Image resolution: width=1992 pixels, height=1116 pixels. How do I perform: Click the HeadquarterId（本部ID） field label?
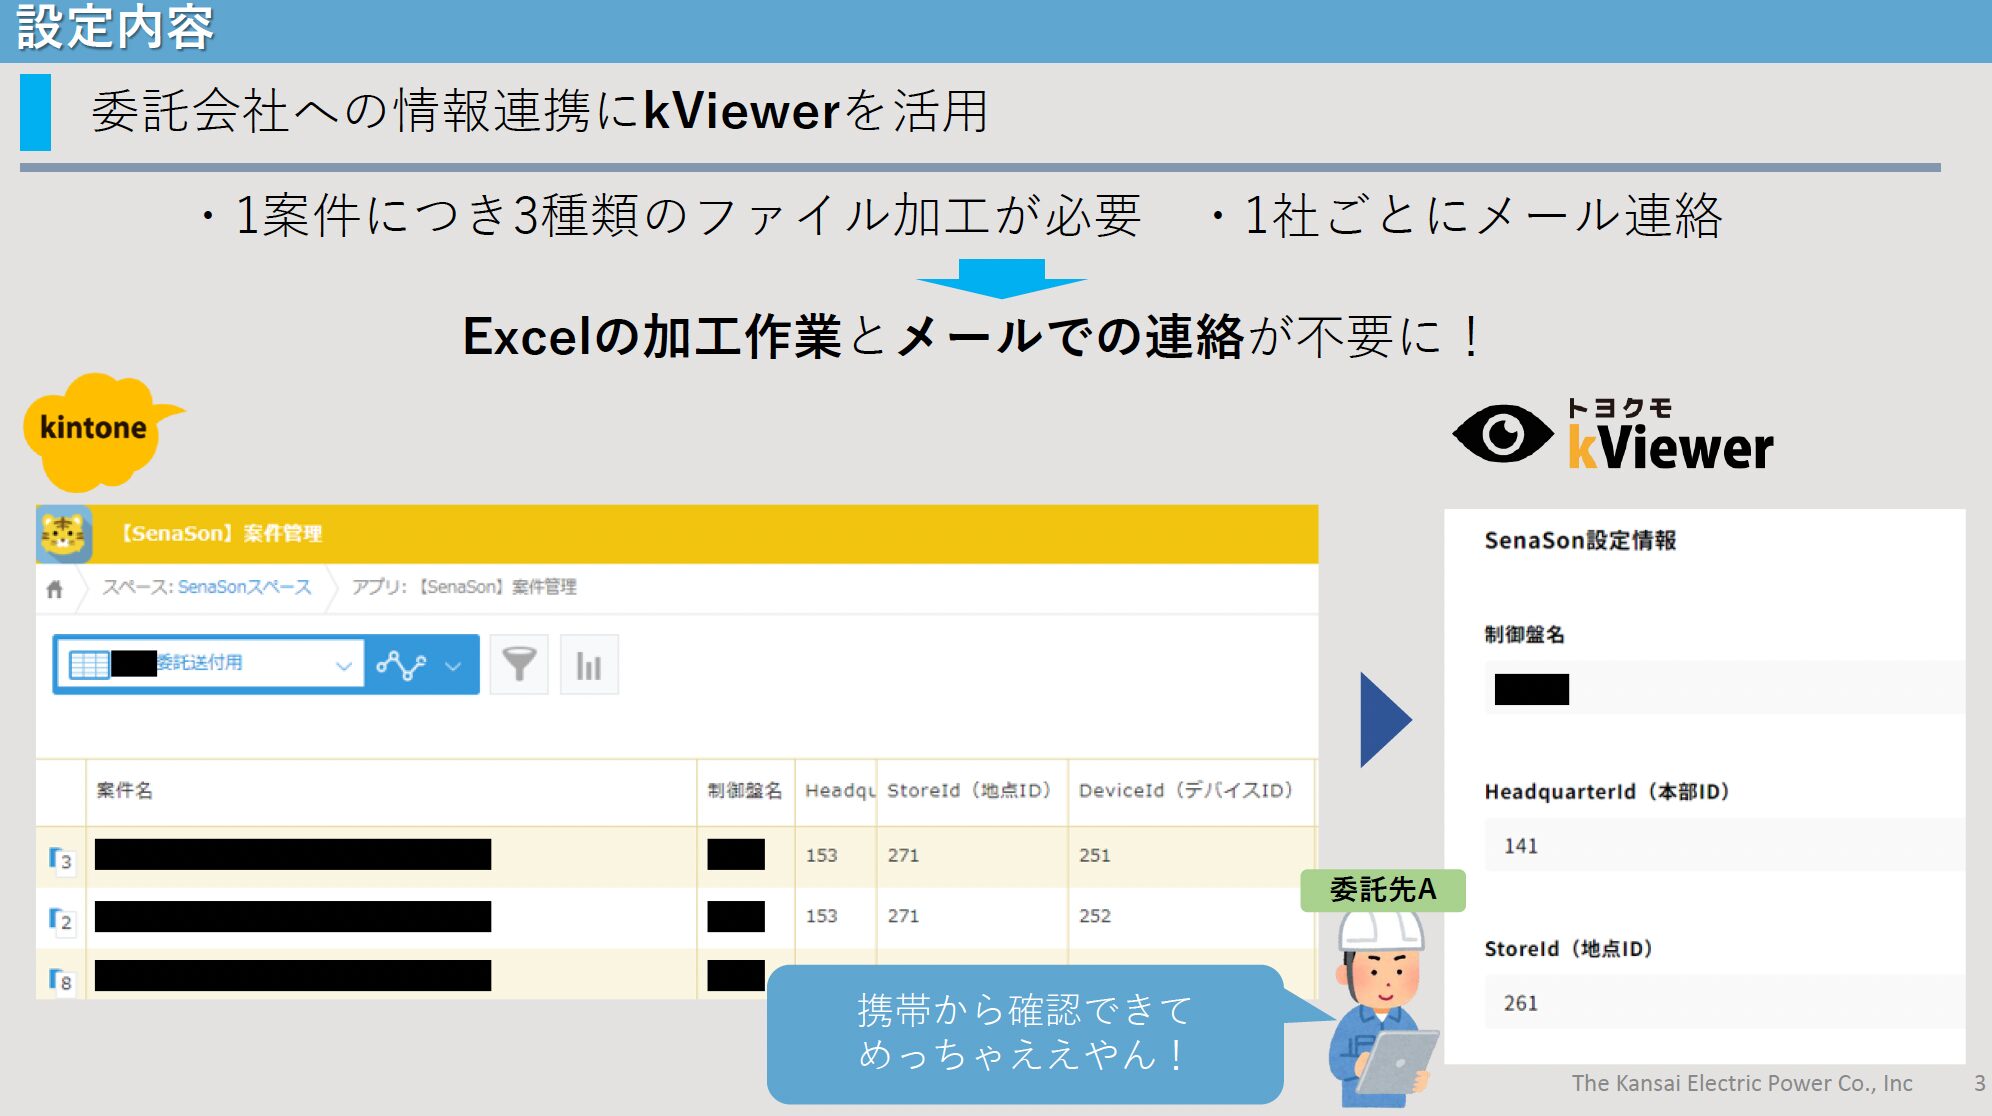coord(1607,792)
